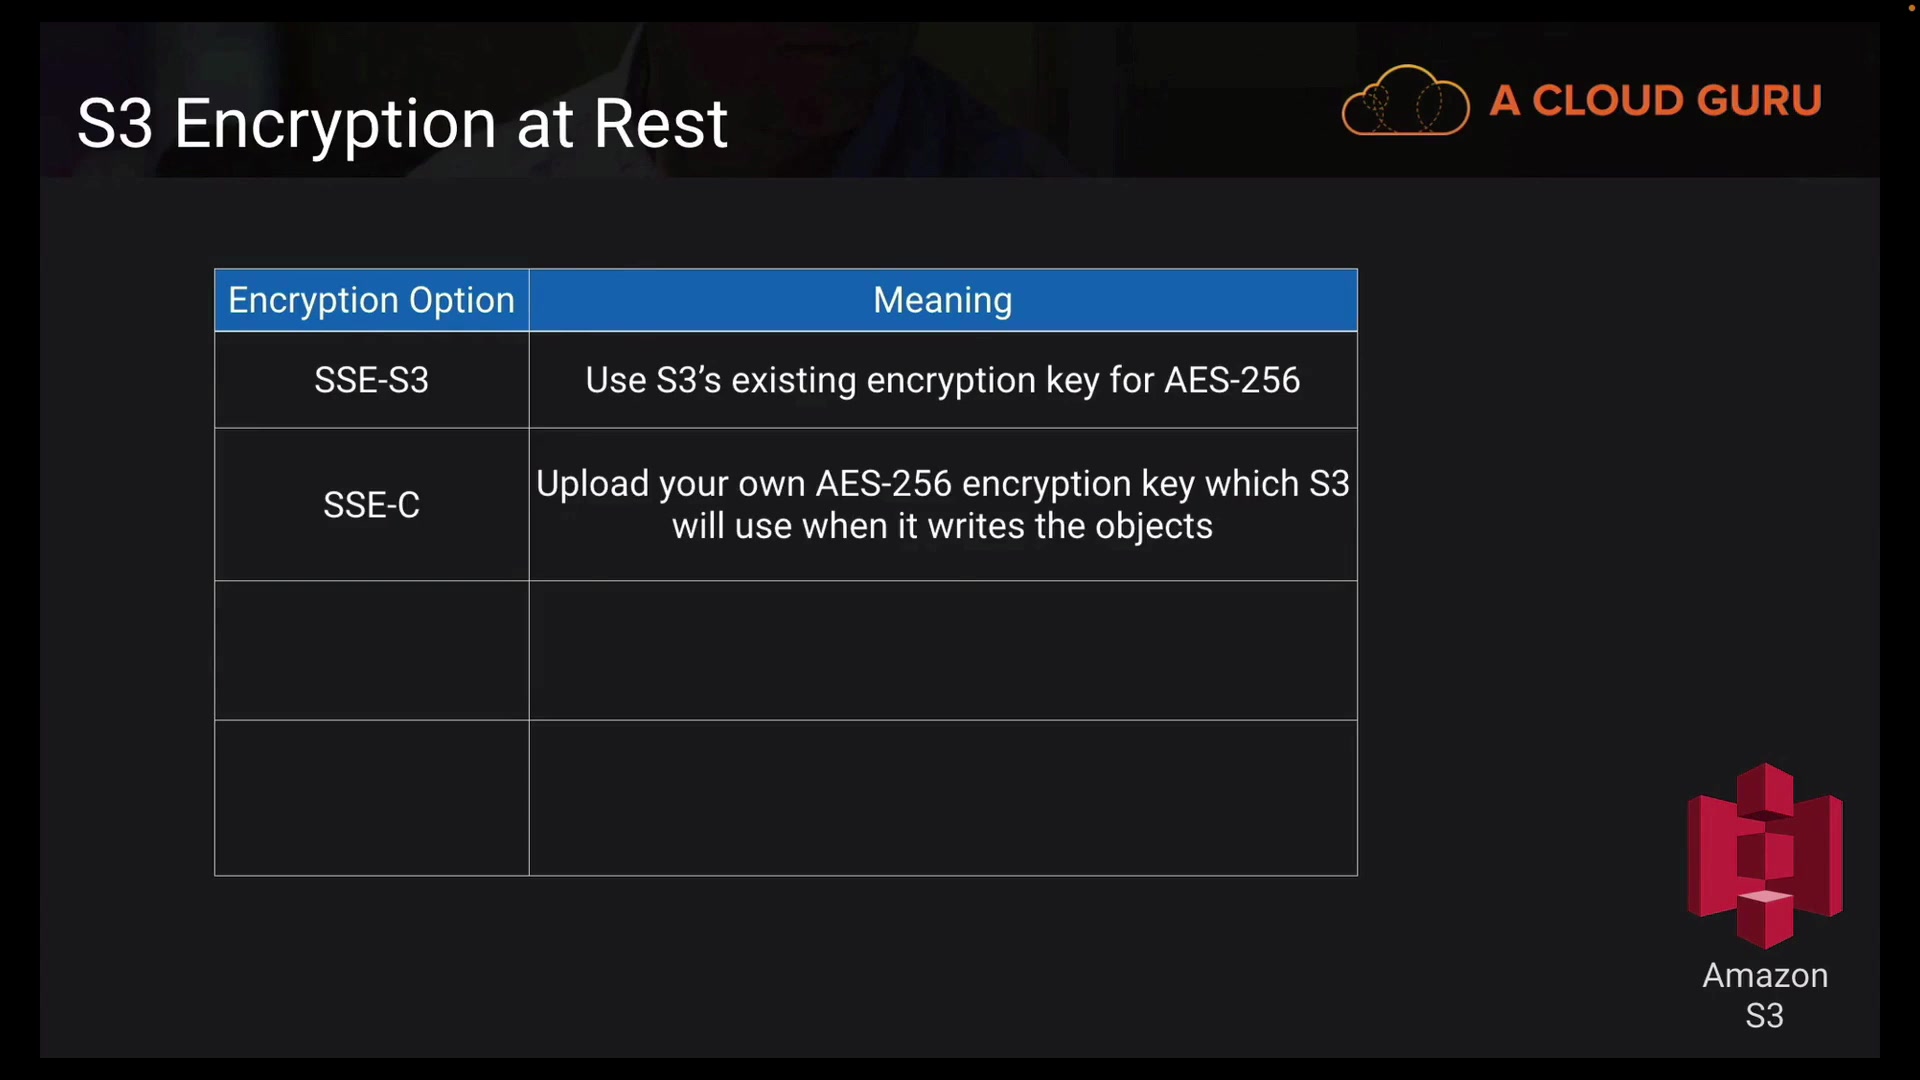Select the SSE-S3 table cell
Viewport: 1920px width, 1080px height.
pos(371,380)
